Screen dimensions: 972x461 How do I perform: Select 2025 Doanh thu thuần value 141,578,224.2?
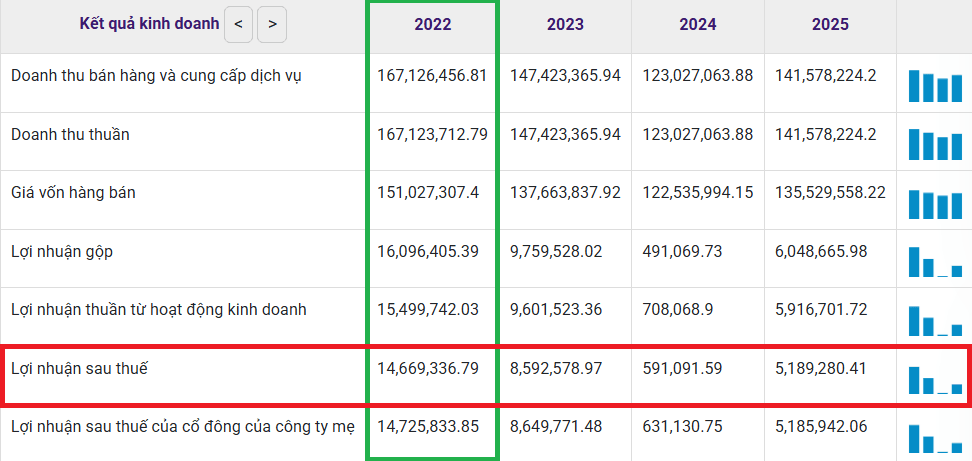(x=826, y=134)
